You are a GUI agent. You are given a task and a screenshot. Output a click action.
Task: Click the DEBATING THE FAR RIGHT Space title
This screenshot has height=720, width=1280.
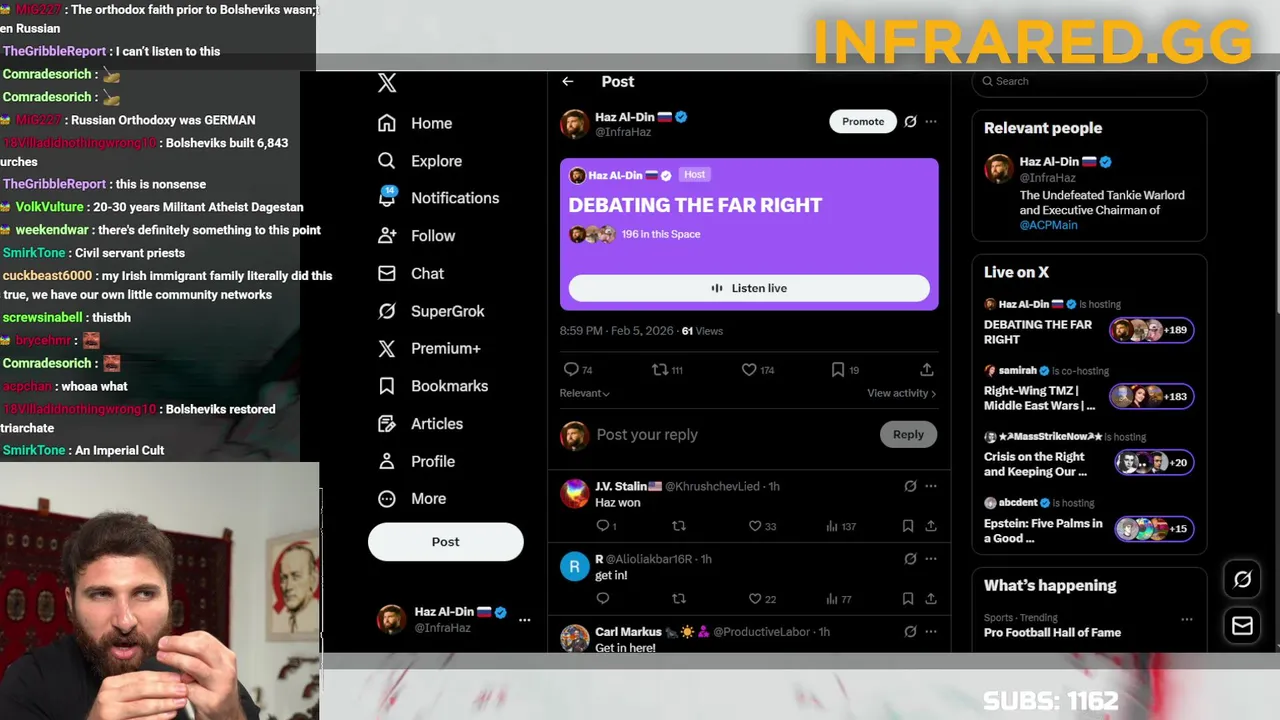[x=695, y=205]
